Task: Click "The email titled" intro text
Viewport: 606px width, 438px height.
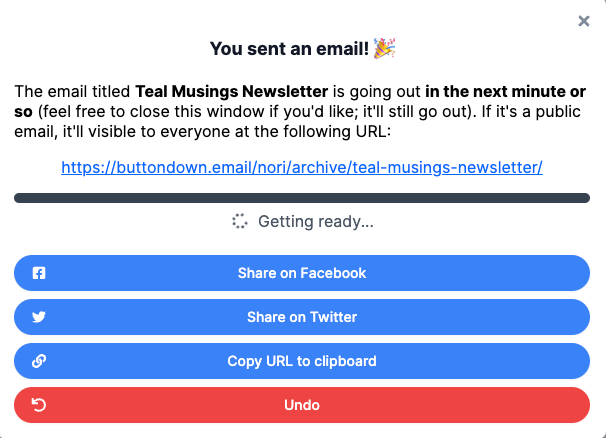Action: pos(72,92)
